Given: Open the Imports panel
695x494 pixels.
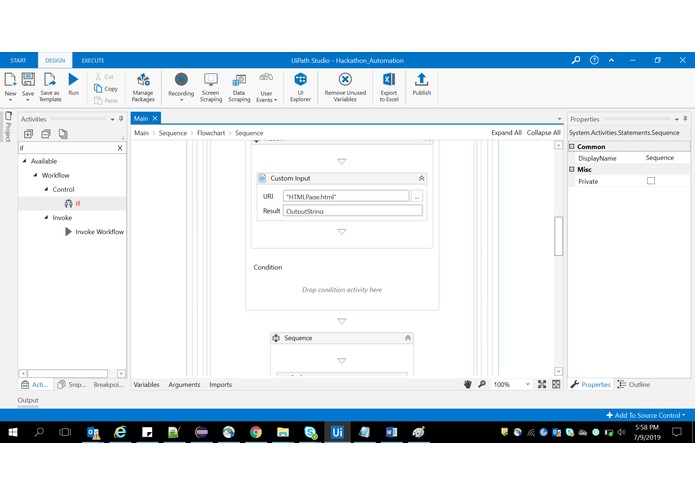Looking at the screenshot, I should (220, 385).
